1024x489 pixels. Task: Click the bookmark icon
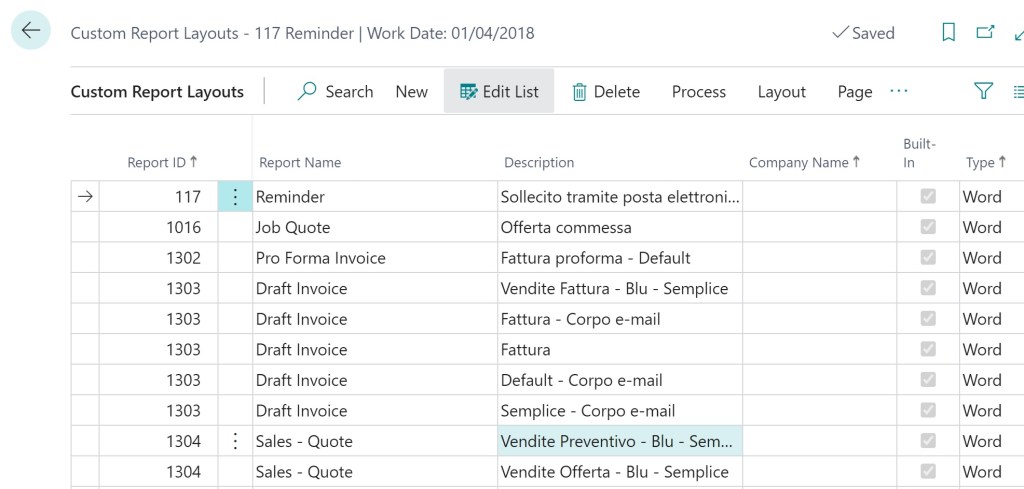pos(949,33)
